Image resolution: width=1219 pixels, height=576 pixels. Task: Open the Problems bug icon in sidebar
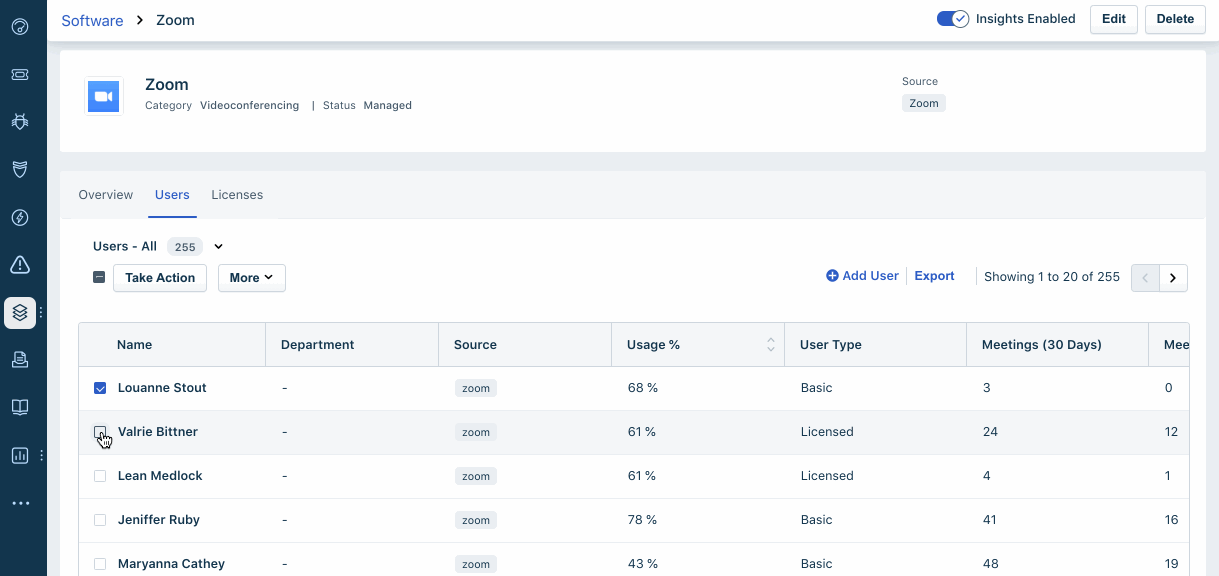[20, 122]
